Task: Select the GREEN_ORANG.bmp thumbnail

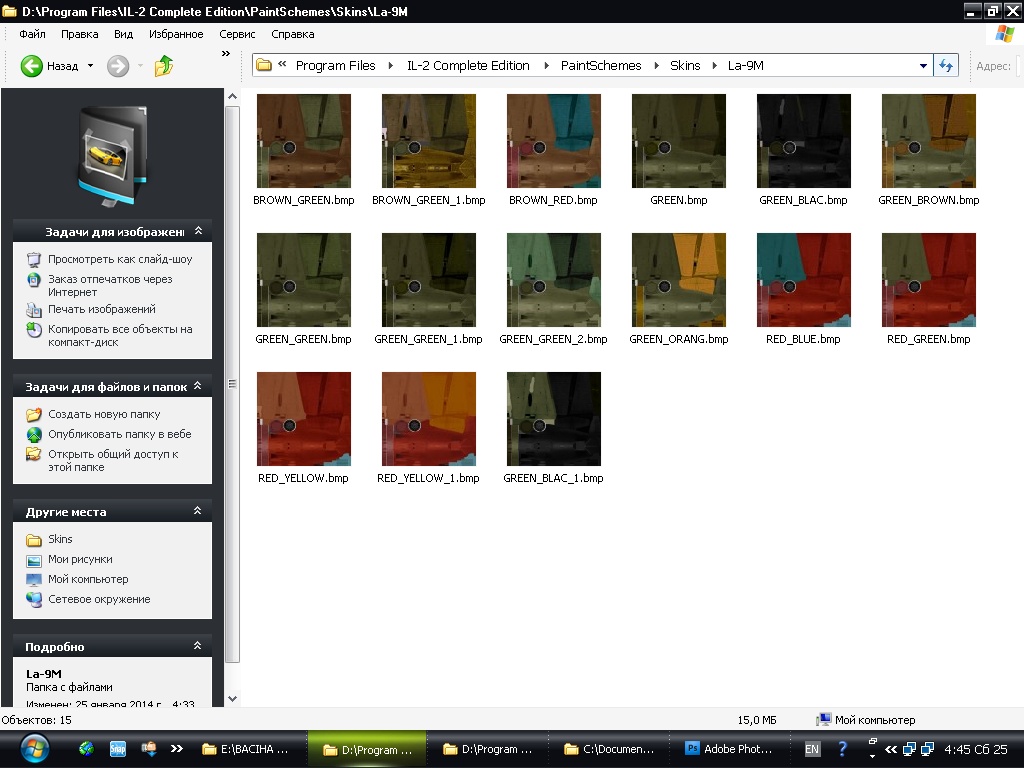Action: point(679,280)
